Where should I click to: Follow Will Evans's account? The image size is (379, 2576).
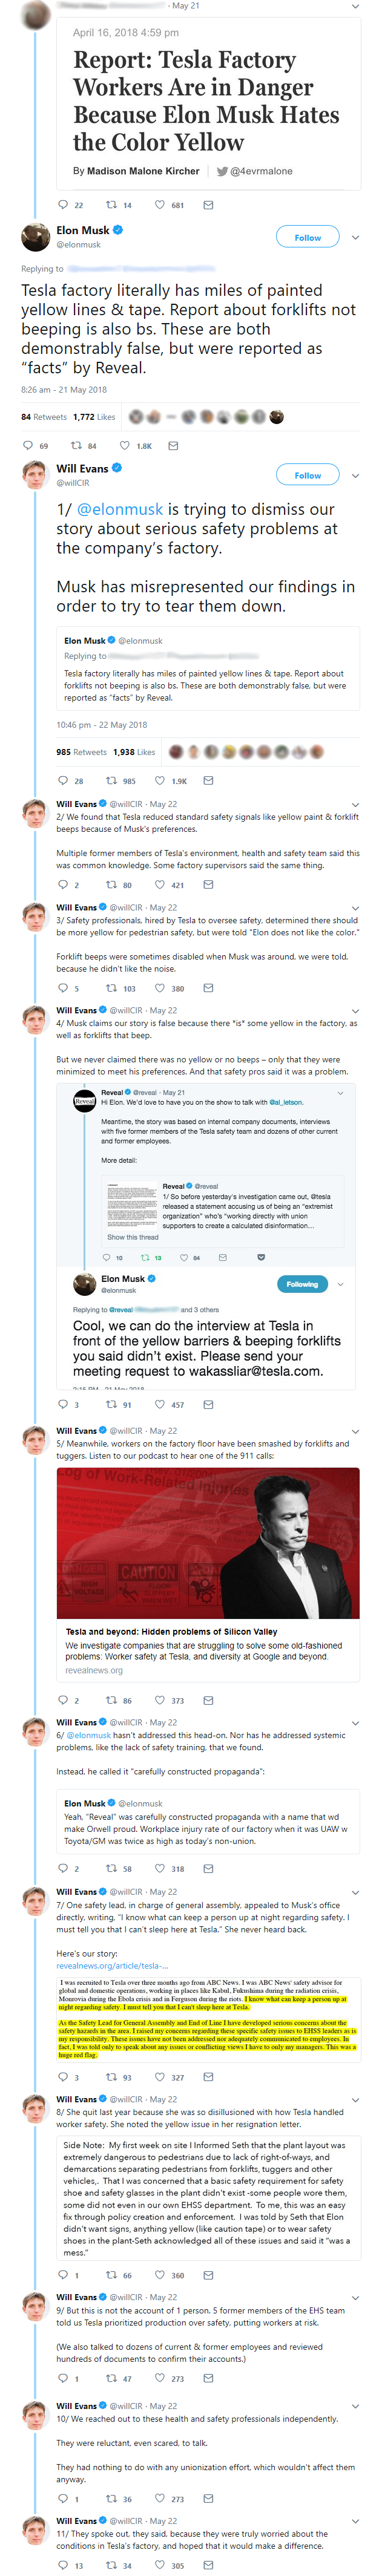(307, 475)
